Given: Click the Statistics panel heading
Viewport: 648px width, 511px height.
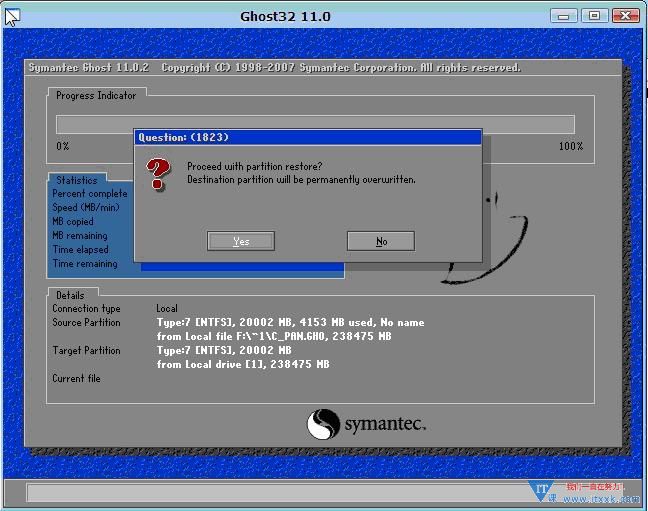Looking at the screenshot, I should pos(77,180).
